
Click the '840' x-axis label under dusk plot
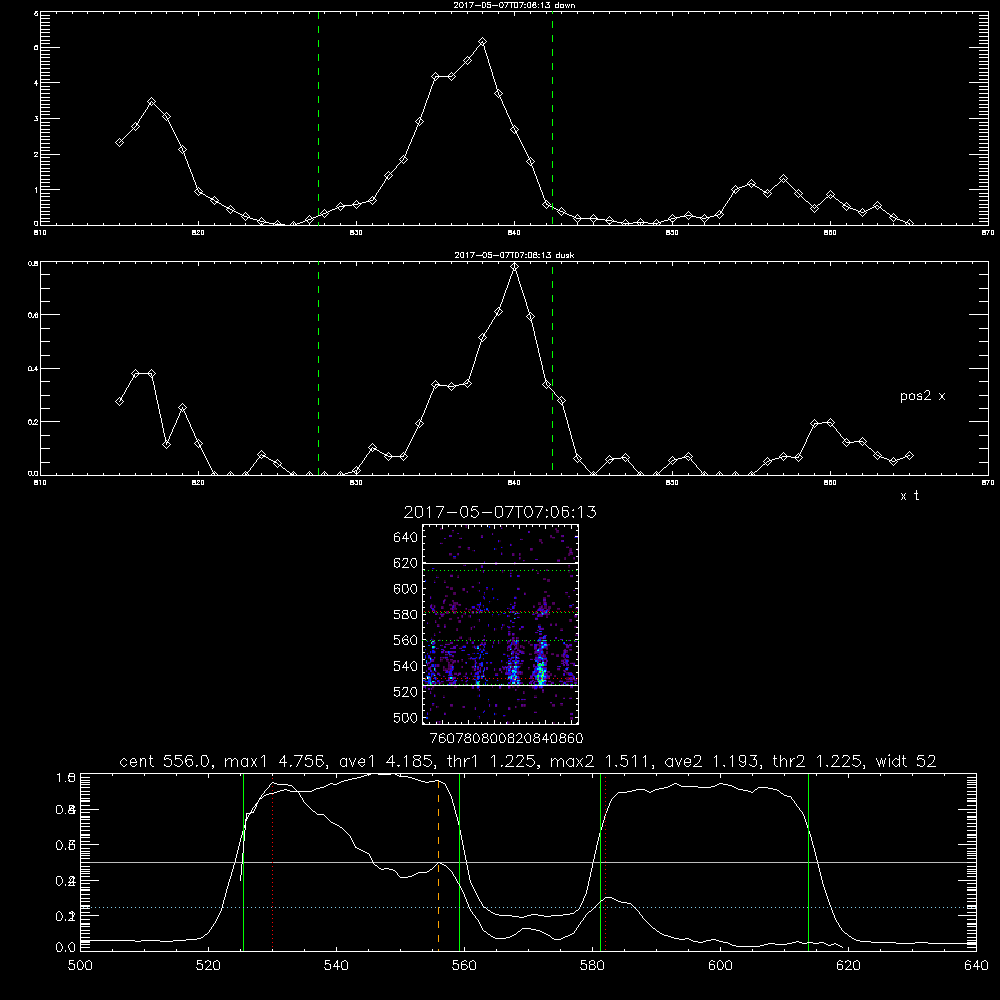tap(515, 483)
